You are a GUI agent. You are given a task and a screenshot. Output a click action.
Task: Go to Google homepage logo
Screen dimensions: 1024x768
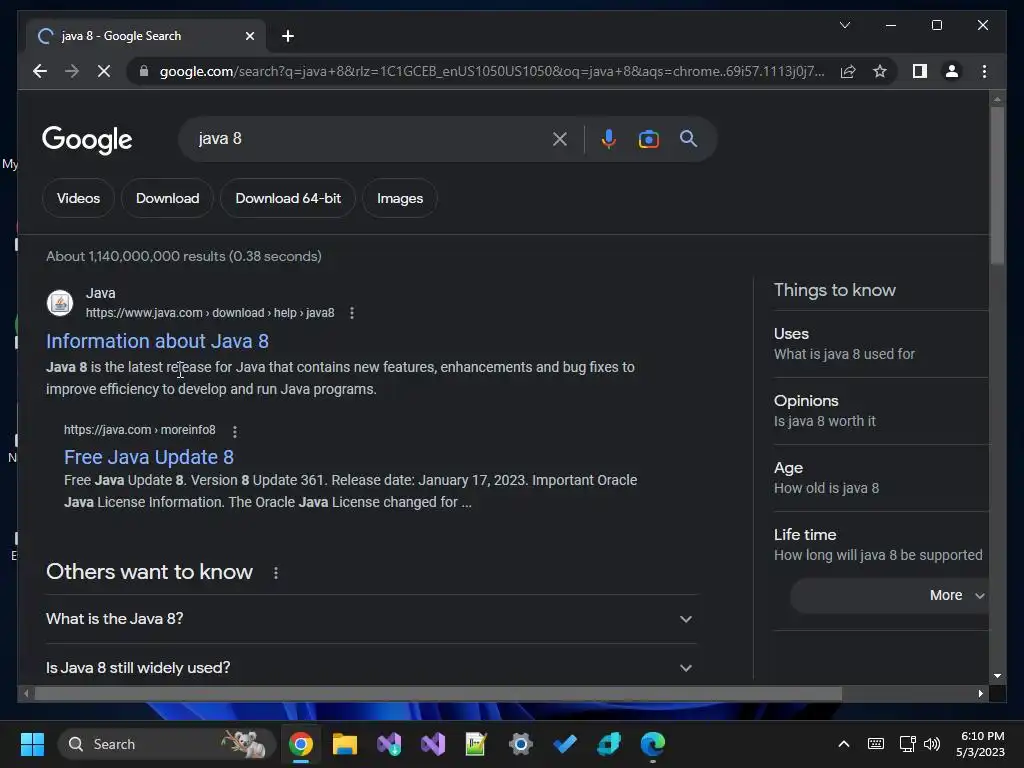(87, 139)
